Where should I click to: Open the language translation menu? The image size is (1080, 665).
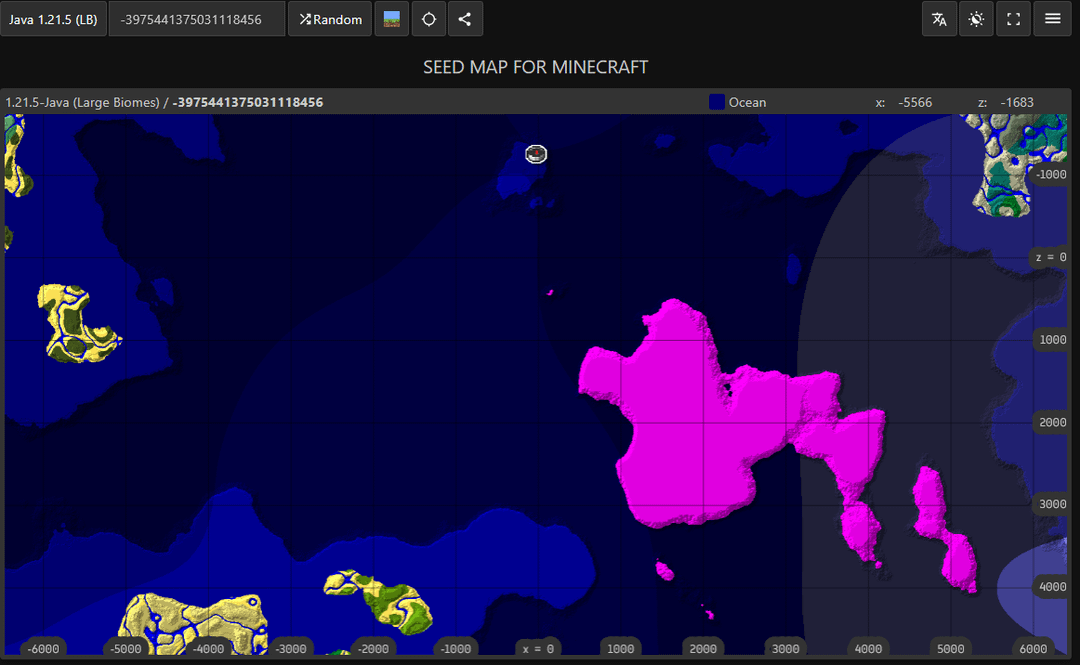tap(939, 19)
